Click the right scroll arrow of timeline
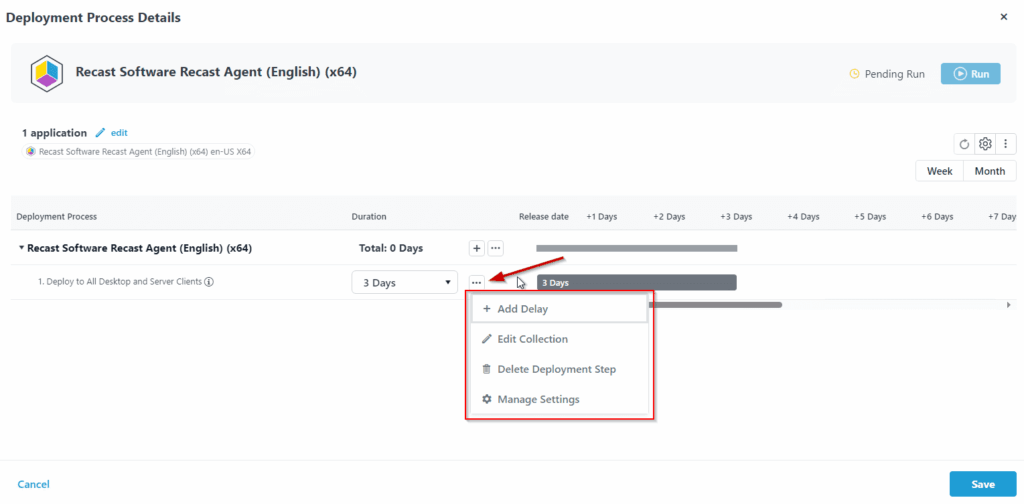The image size is (1024, 504). 1008,304
